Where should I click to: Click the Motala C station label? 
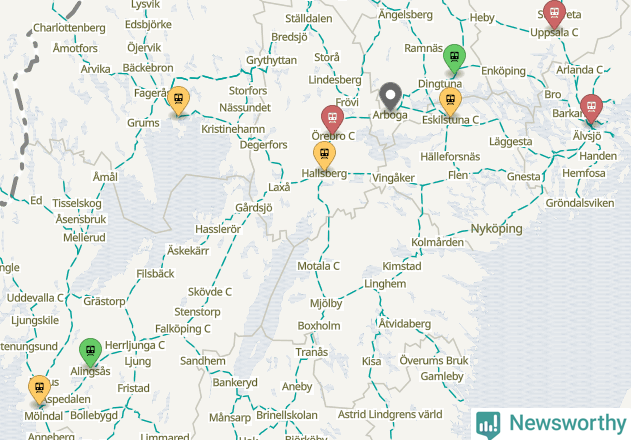tap(318, 266)
